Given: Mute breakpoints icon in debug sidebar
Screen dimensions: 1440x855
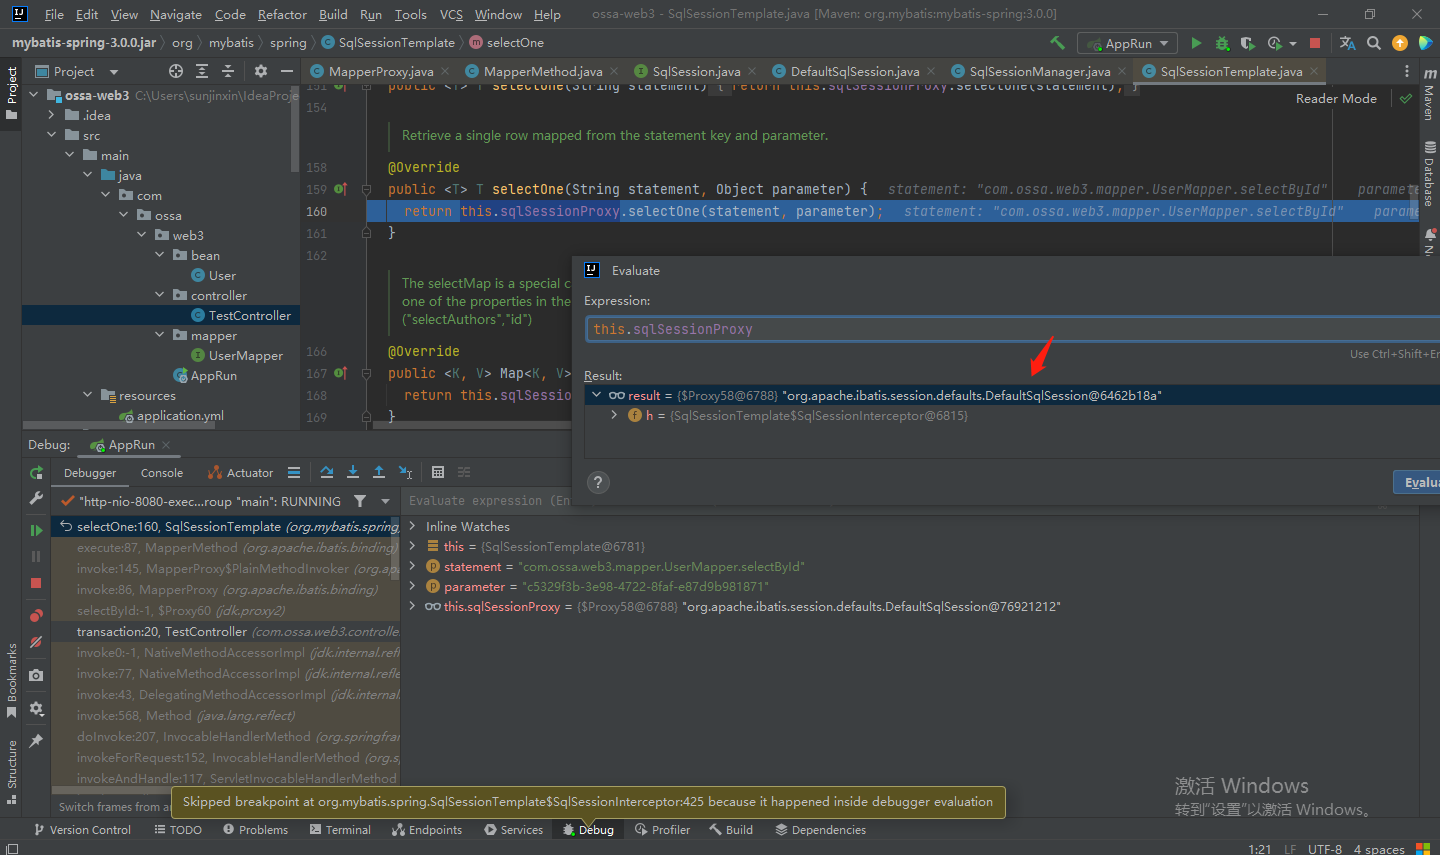Looking at the screenshot, I should coord(36,642).
